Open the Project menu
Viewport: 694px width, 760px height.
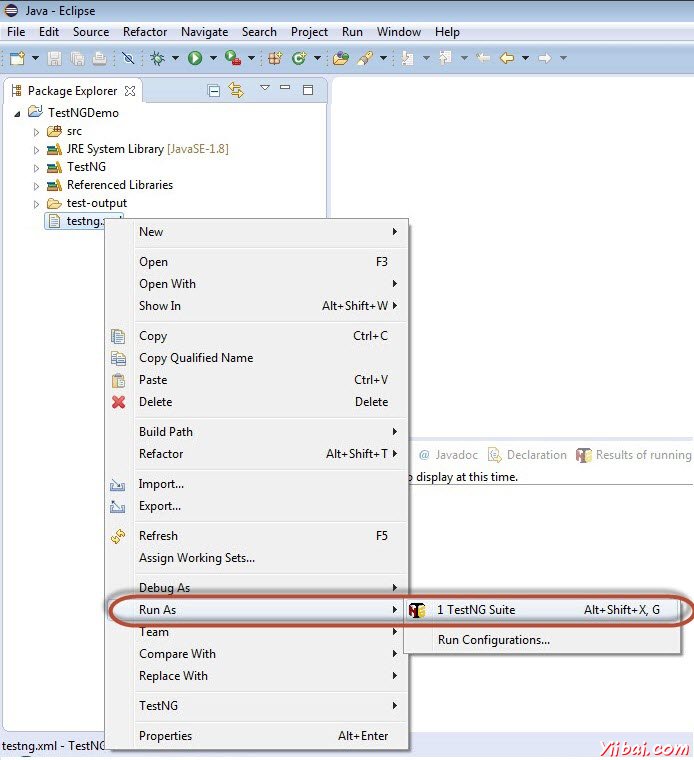(309, 32)
